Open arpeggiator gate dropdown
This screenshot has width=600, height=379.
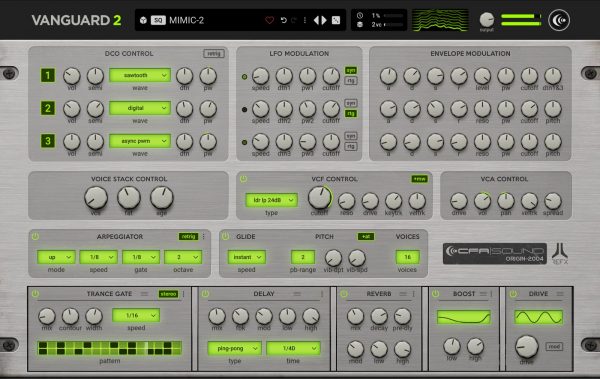[141, 257]
